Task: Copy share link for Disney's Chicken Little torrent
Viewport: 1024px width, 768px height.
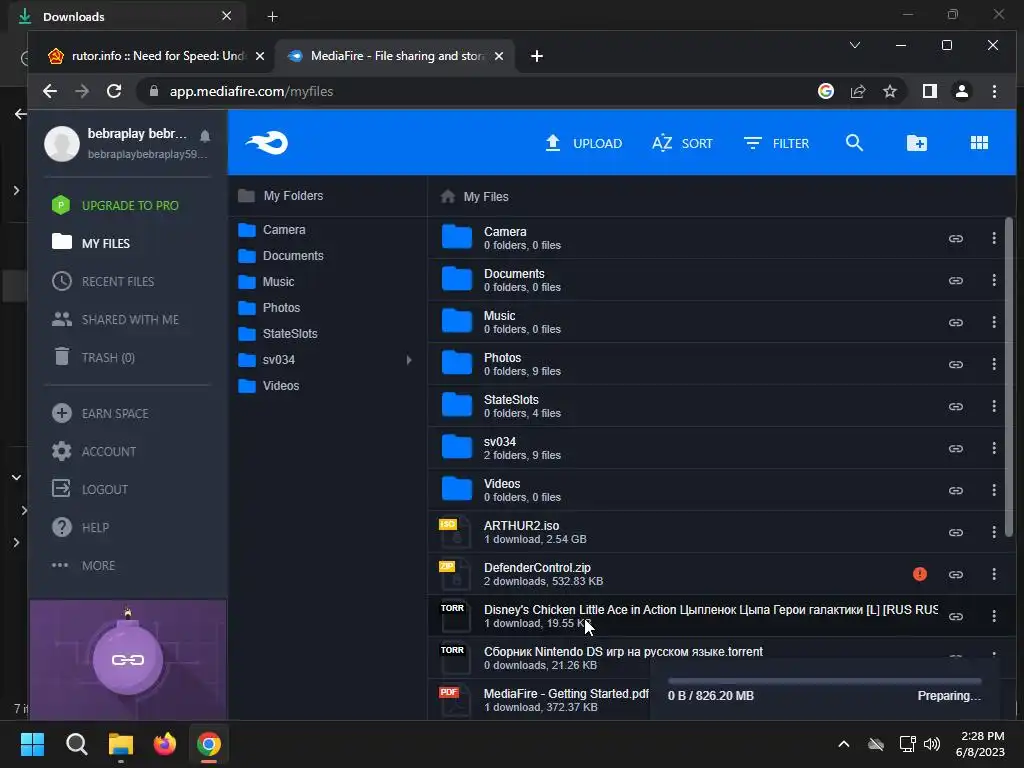Action: [955, 616]
